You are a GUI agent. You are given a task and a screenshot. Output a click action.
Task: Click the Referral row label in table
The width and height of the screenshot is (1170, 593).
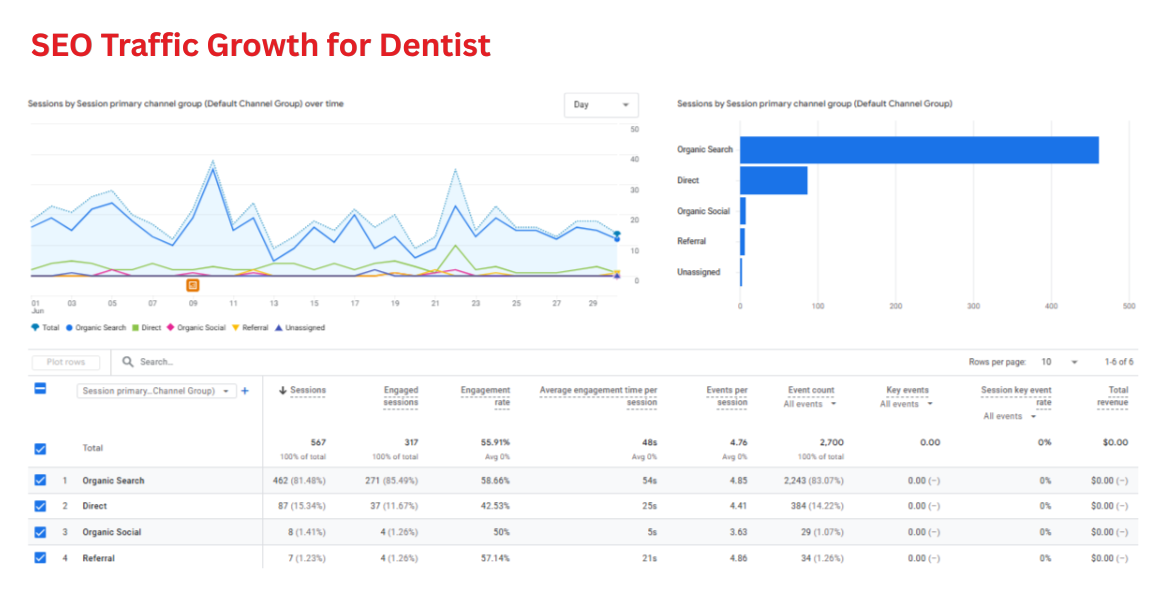click(98, 558)
